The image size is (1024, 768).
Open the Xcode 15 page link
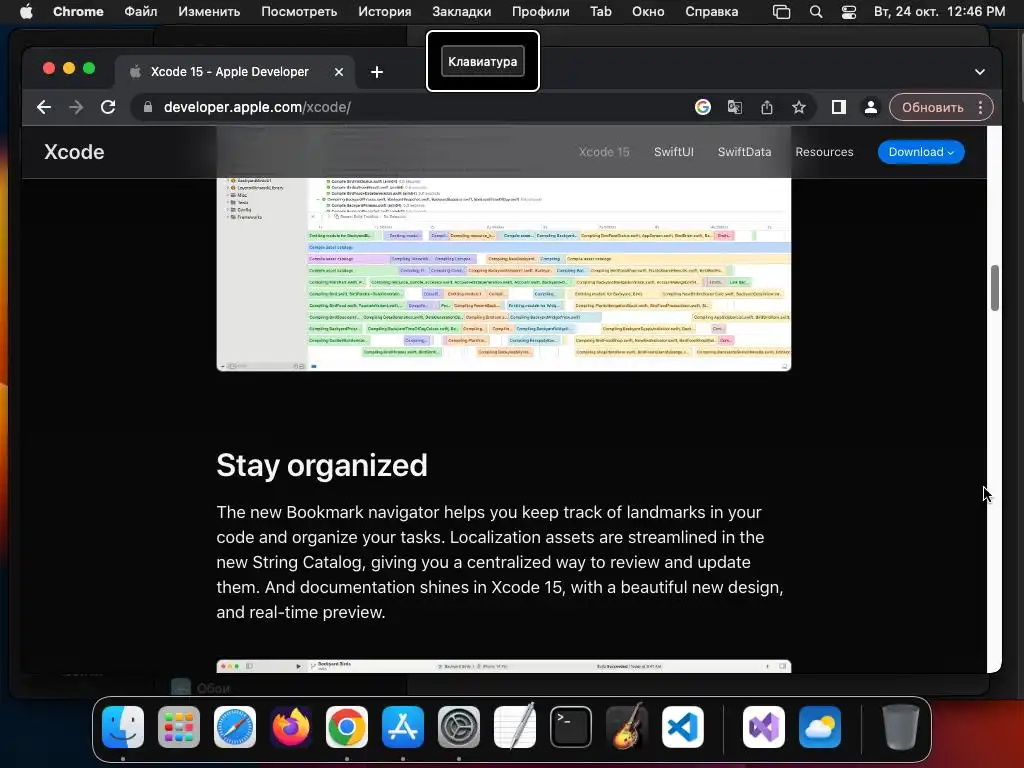tap(604, 152)
